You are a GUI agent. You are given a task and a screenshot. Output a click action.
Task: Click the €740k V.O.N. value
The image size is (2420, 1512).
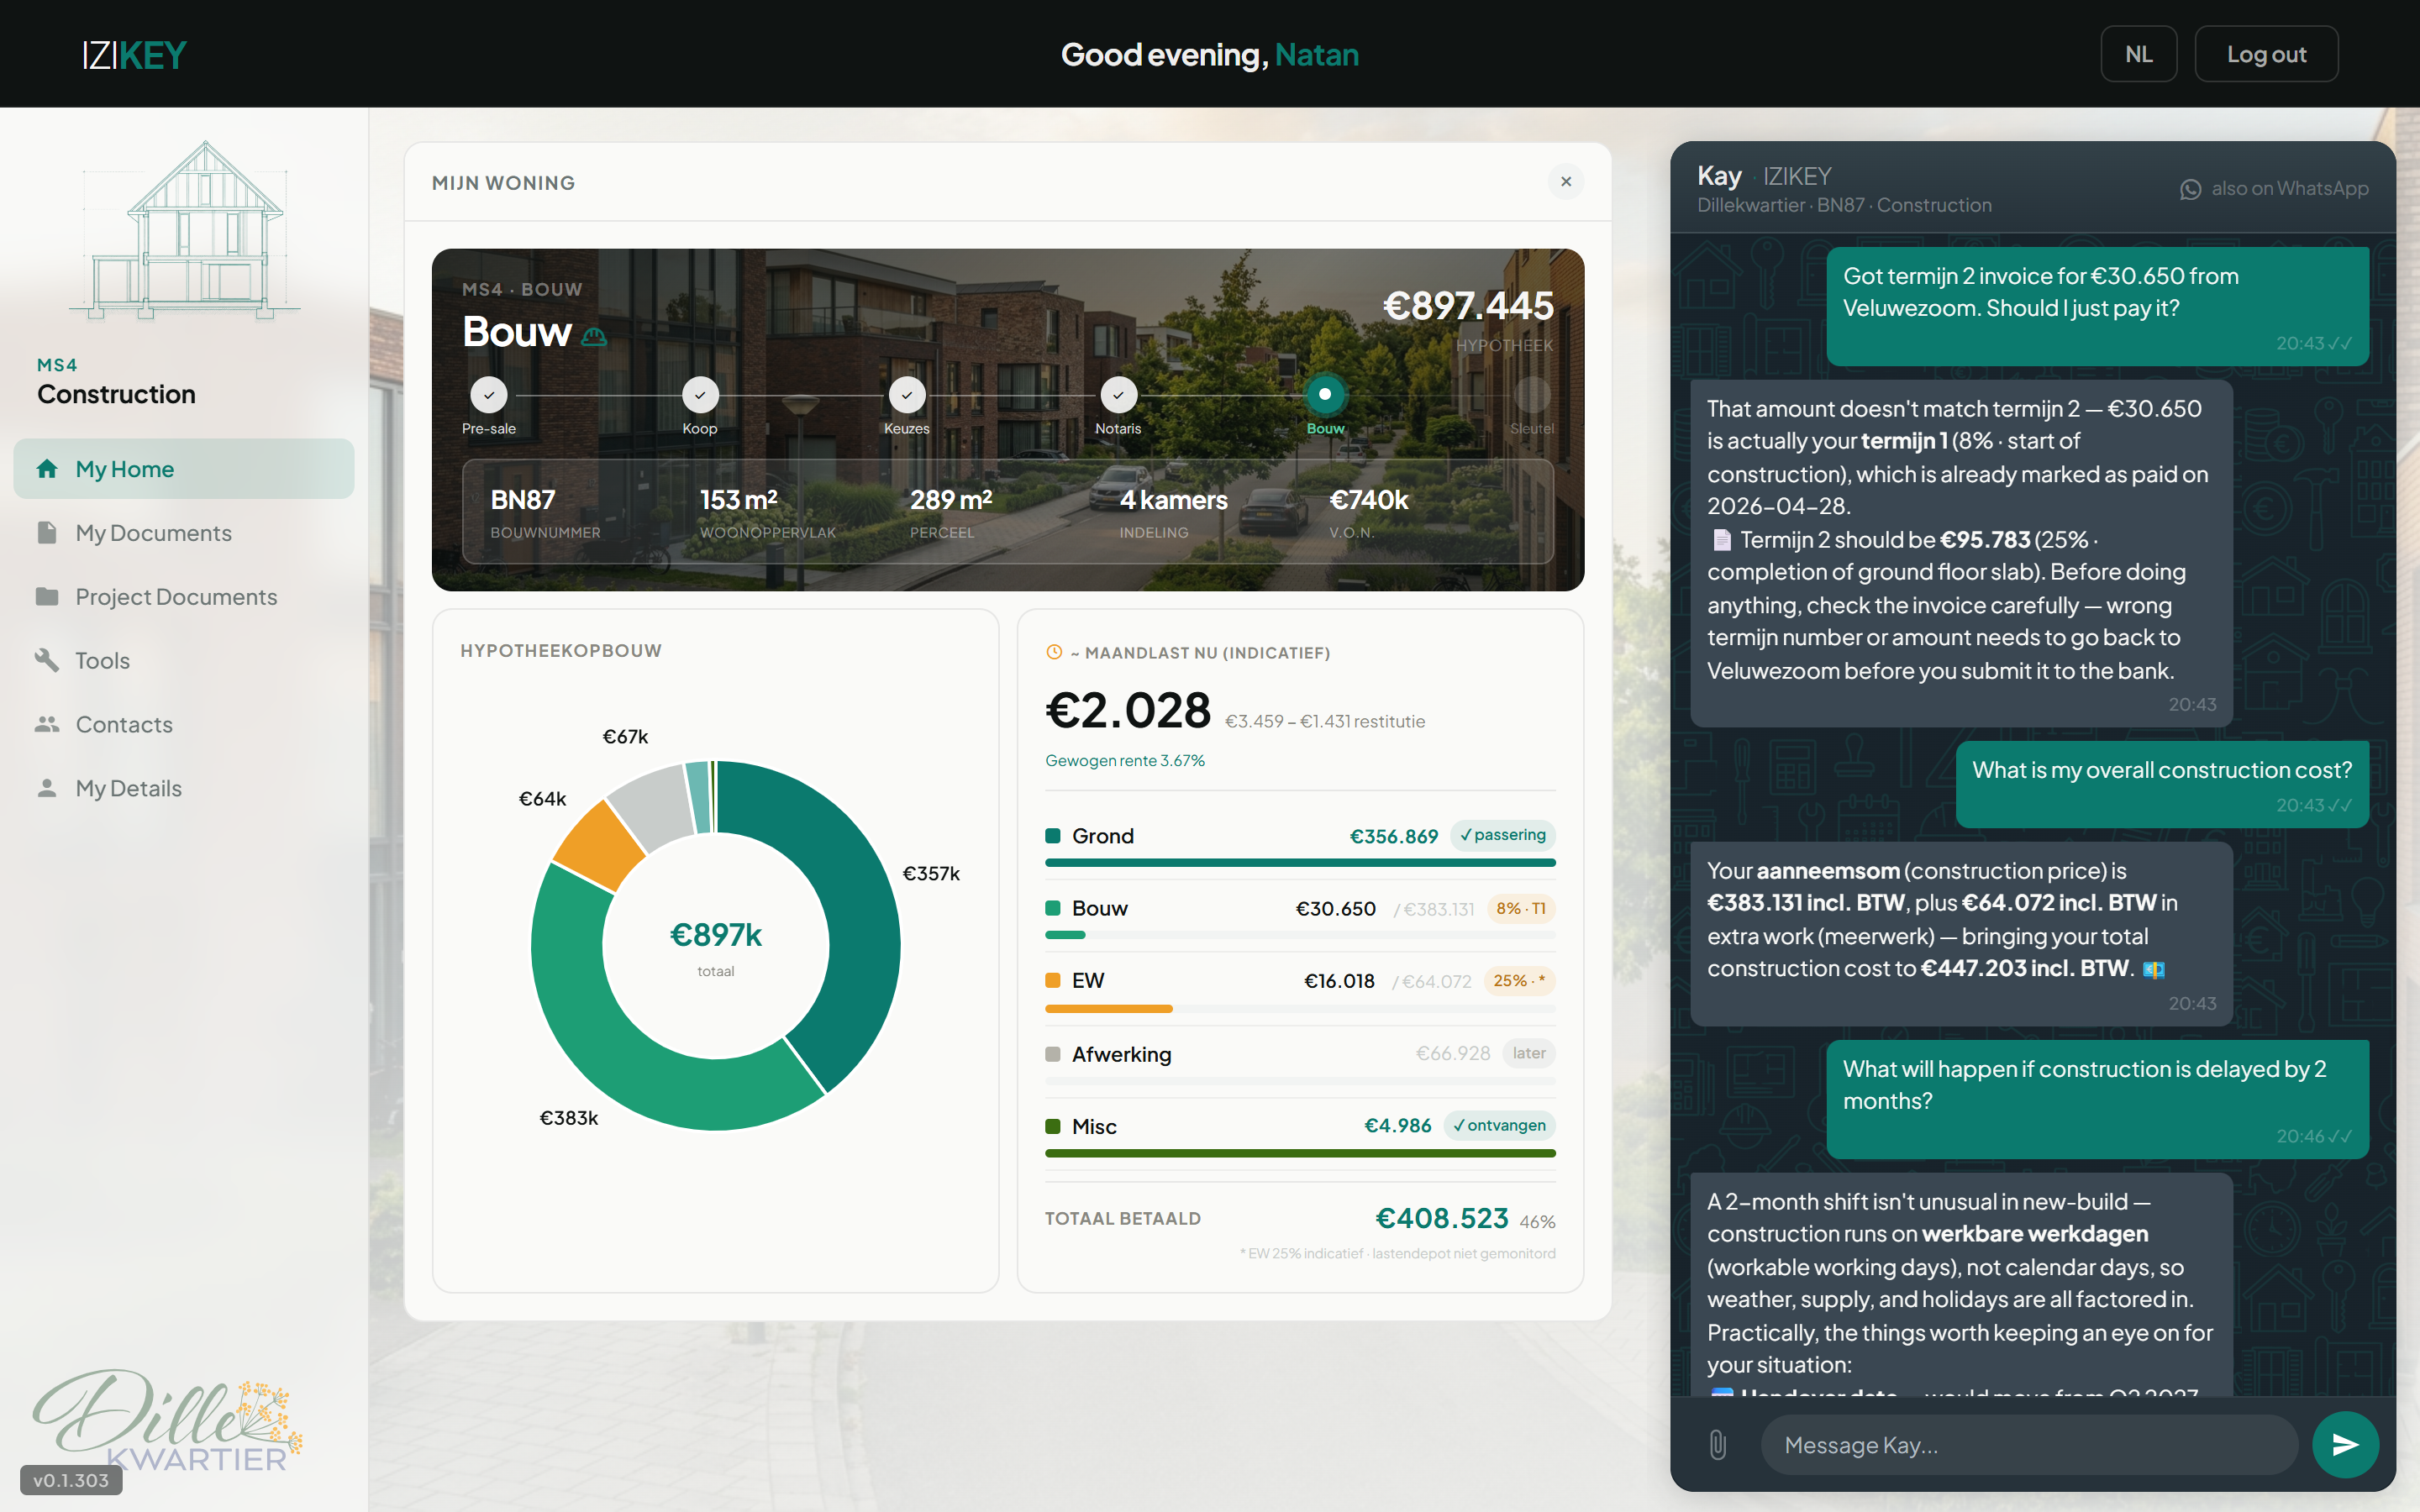coord(1369,499)
